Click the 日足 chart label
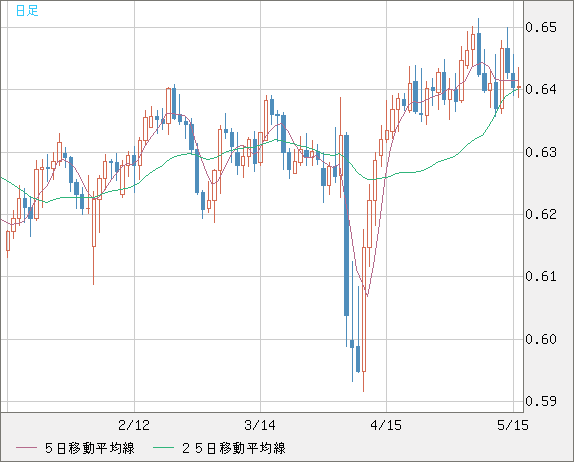 [x=27, y=11]
